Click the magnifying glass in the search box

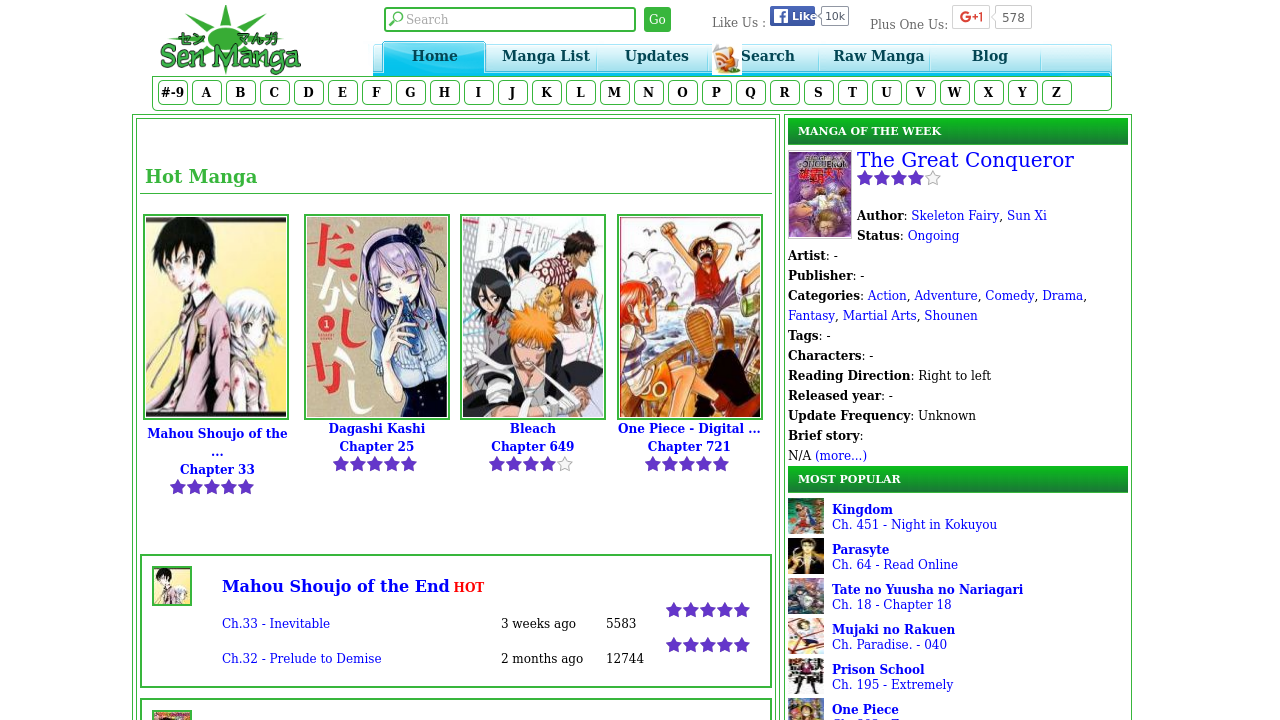[x=396, y=18]
